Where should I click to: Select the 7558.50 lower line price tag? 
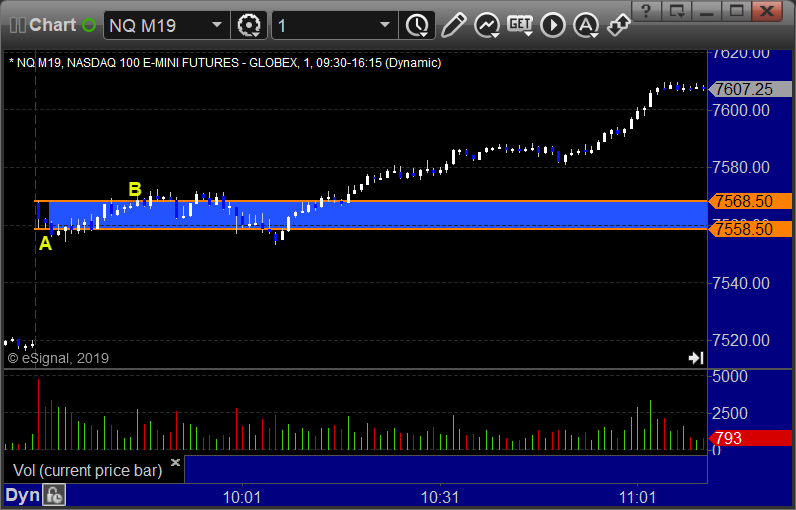pyautogui.click(x=750, y=229)
